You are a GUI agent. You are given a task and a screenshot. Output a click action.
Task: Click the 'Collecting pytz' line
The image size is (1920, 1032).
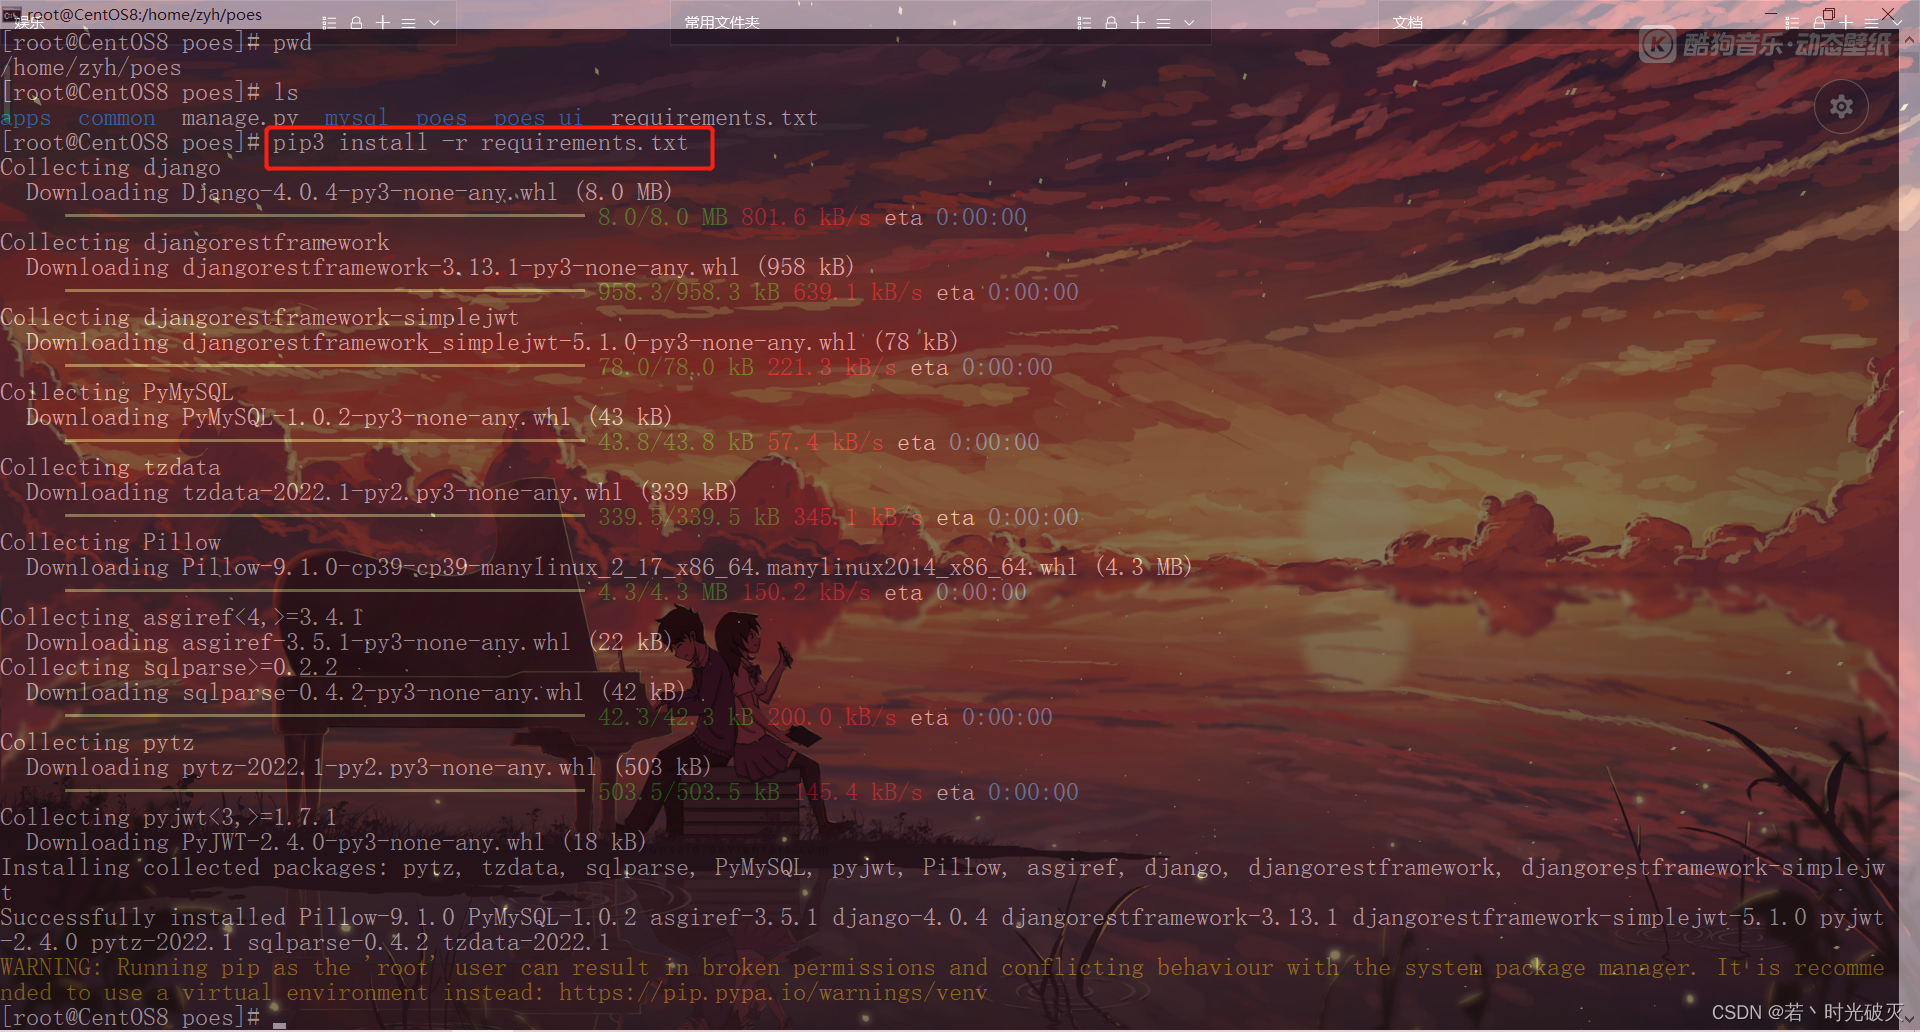click(97, 743)
